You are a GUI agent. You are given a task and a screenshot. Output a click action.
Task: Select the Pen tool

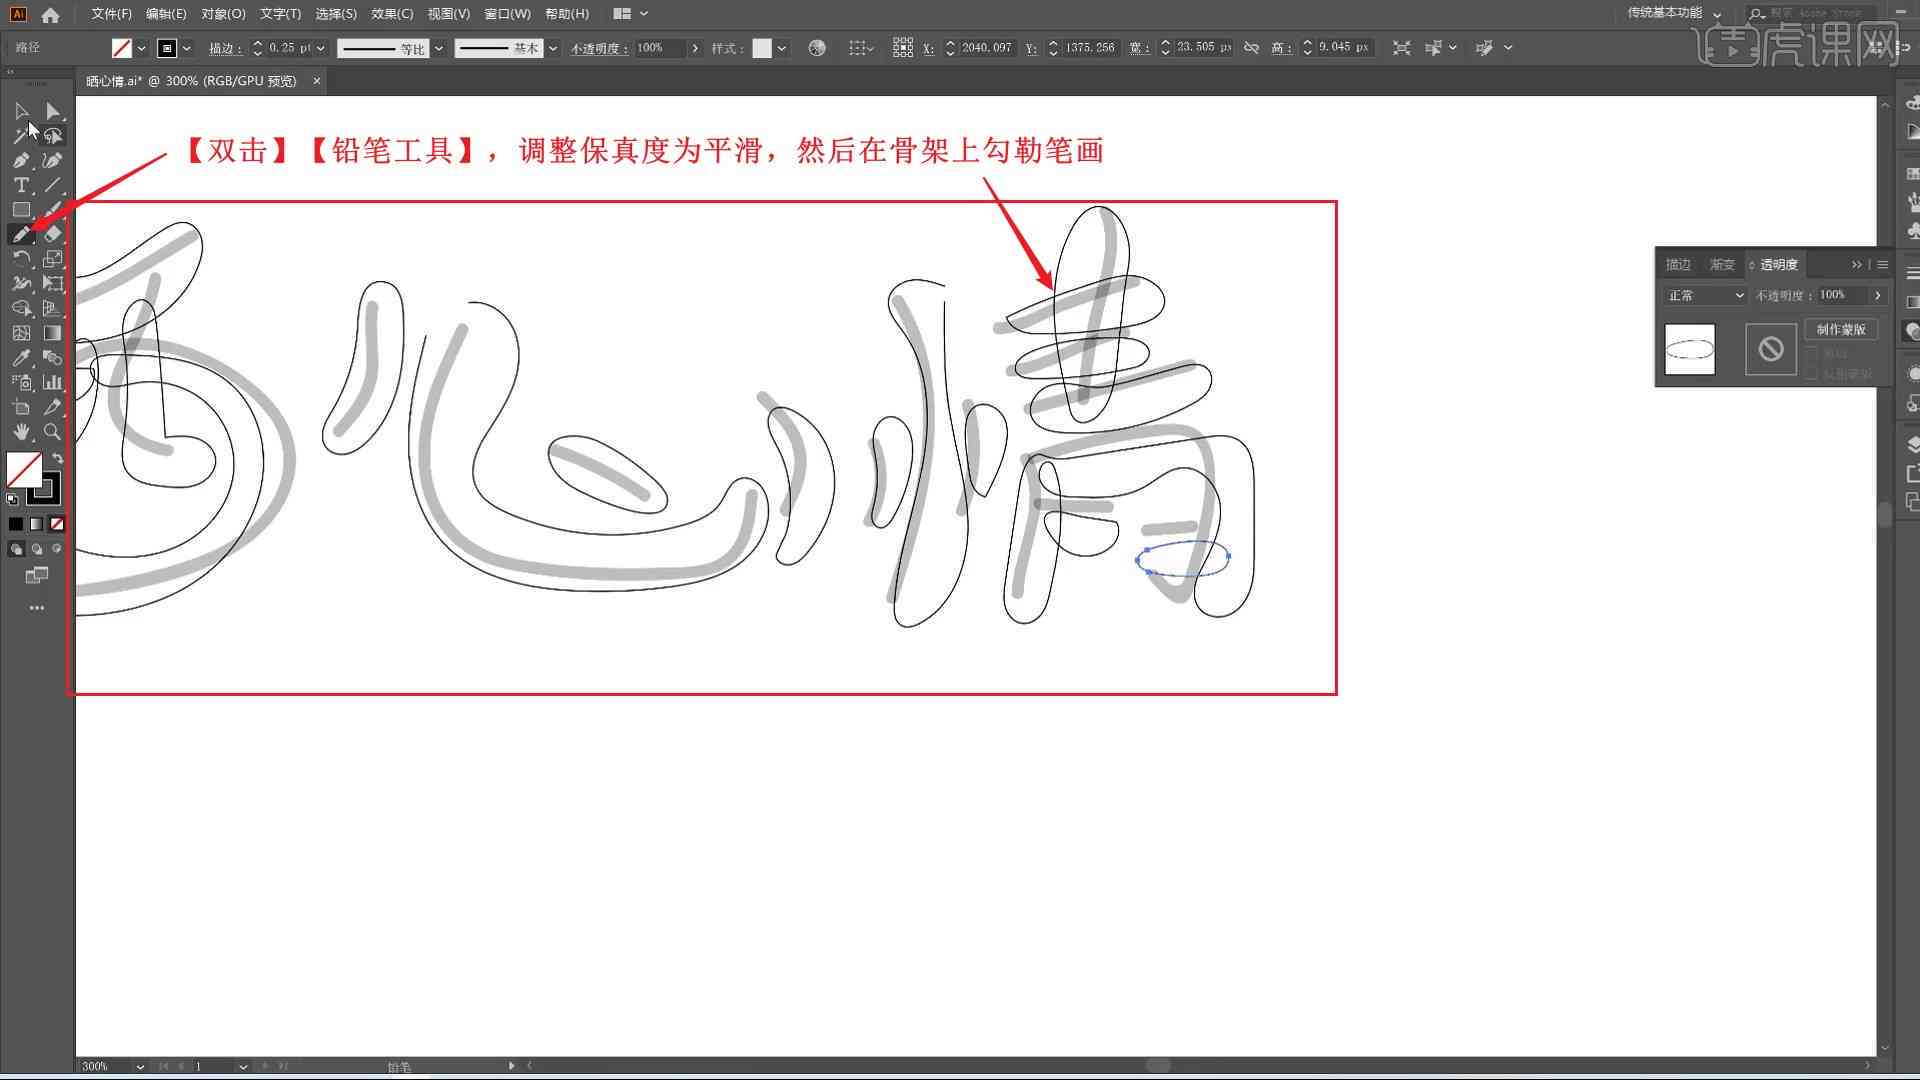pos(21,161)
